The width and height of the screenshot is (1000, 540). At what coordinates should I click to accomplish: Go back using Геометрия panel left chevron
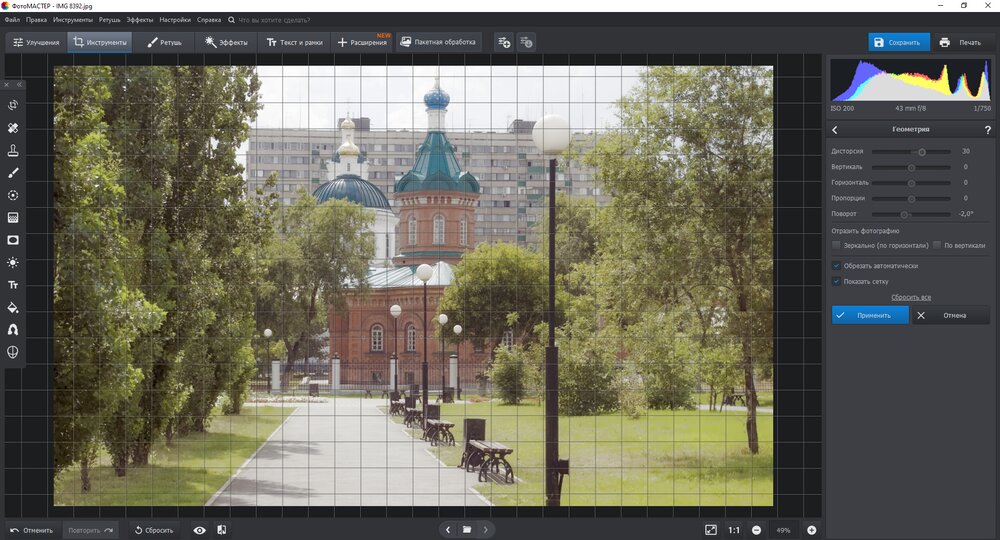[835, 130]
